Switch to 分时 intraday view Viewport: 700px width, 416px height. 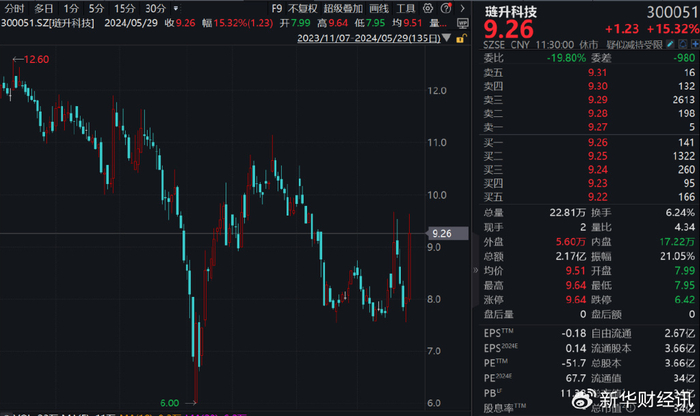coord(14,8)
